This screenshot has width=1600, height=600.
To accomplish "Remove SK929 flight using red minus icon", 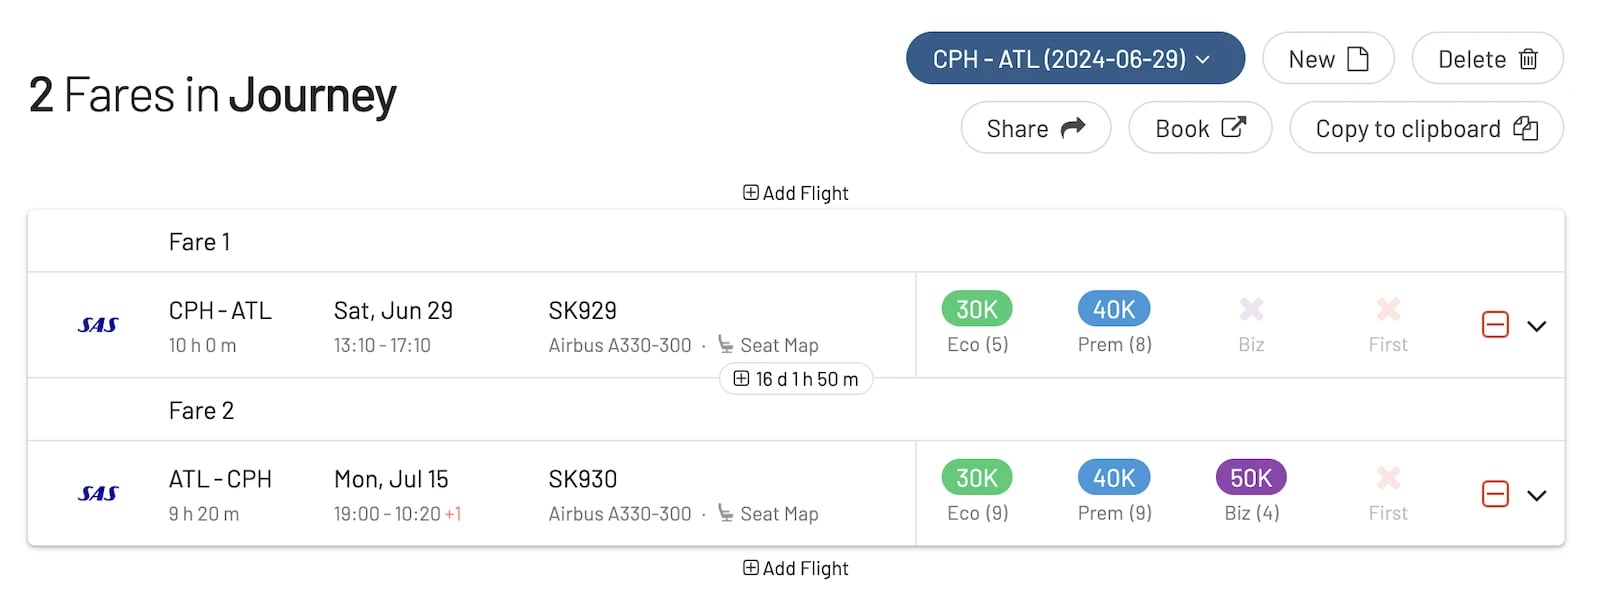I will click(x=1495, y=325).
